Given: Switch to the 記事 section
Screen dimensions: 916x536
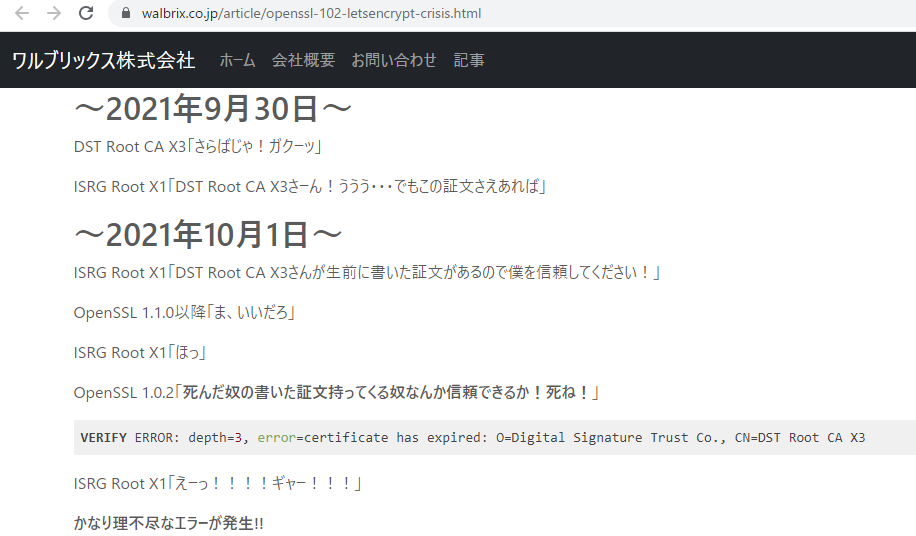Looking at the screenshot, I should [469, 60].
